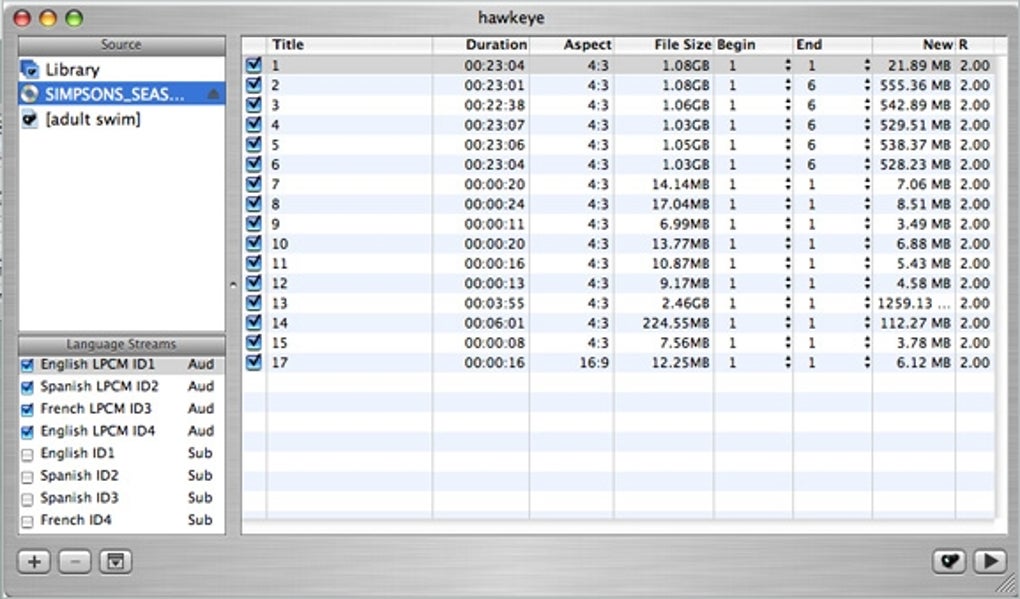Screen dimensions: 1020x599
Task: Enable Spanish ID2 subtitle stream
Action: tap(27, 477)
